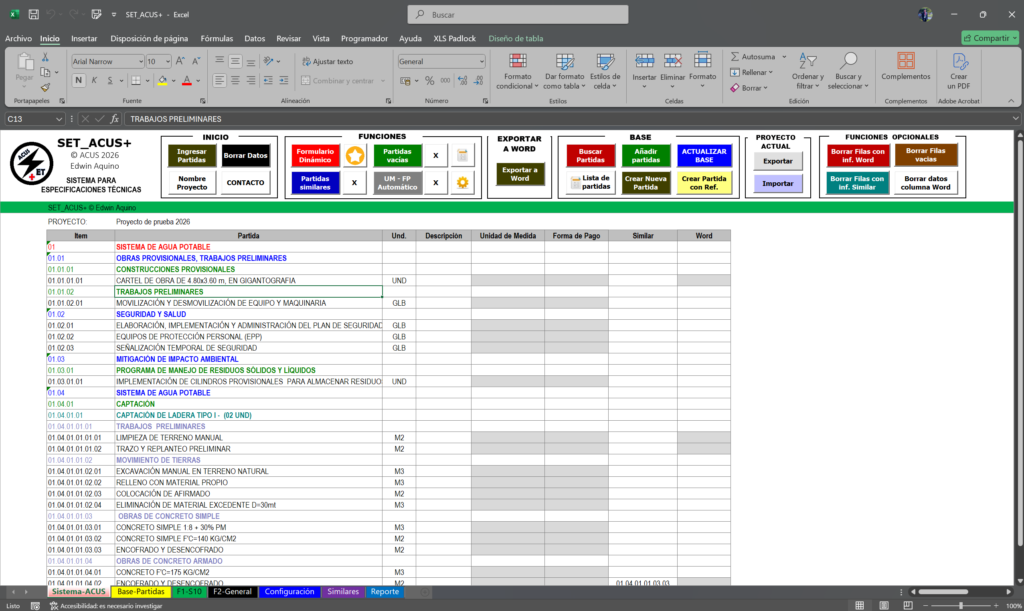1024x611 pixels.
Task: Select the Format Painter brush icon
Action: [43, 88]
